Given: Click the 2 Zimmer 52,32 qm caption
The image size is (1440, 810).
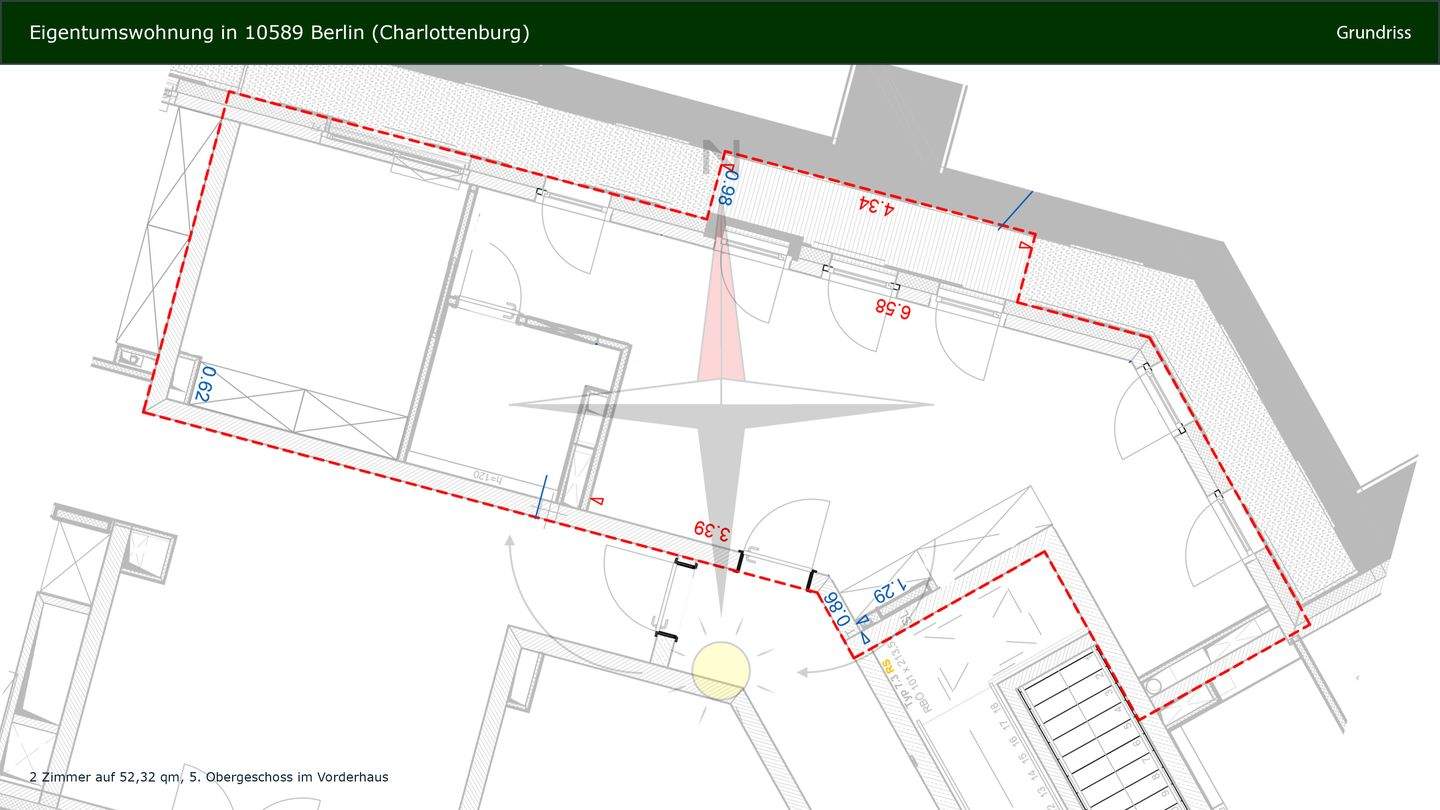Looking at the screenshot, I should pyautogui.click(x=209, y=777).
